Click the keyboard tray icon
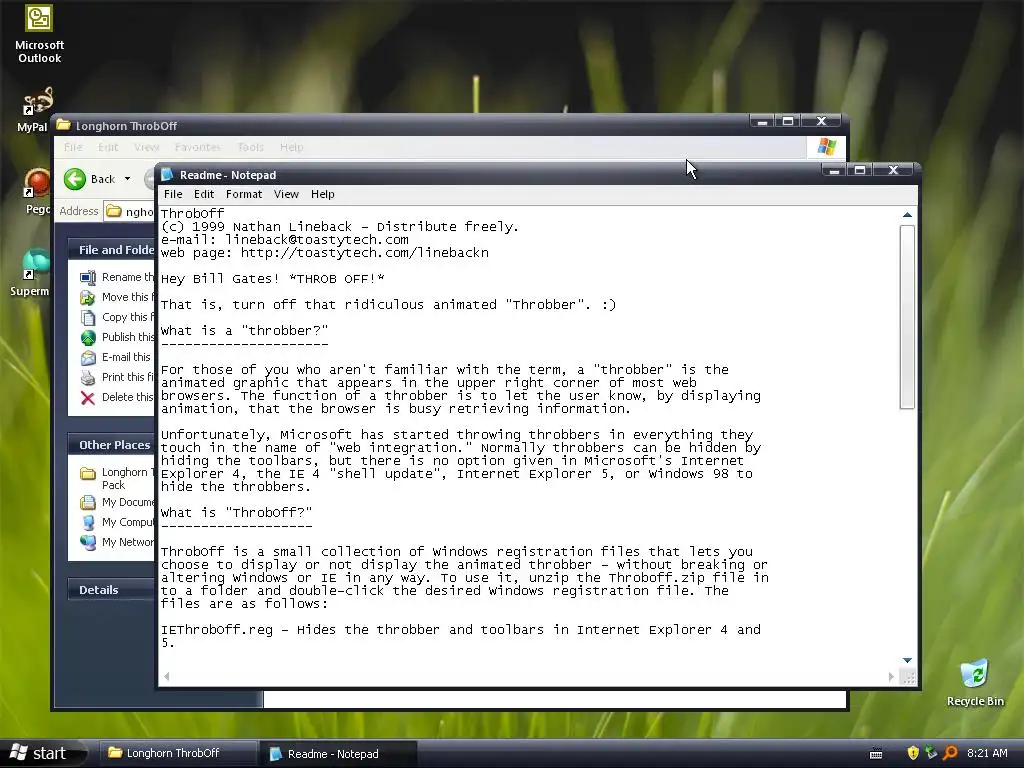The width and height of the screenshot is (1024, 768). tap(876, 754)
